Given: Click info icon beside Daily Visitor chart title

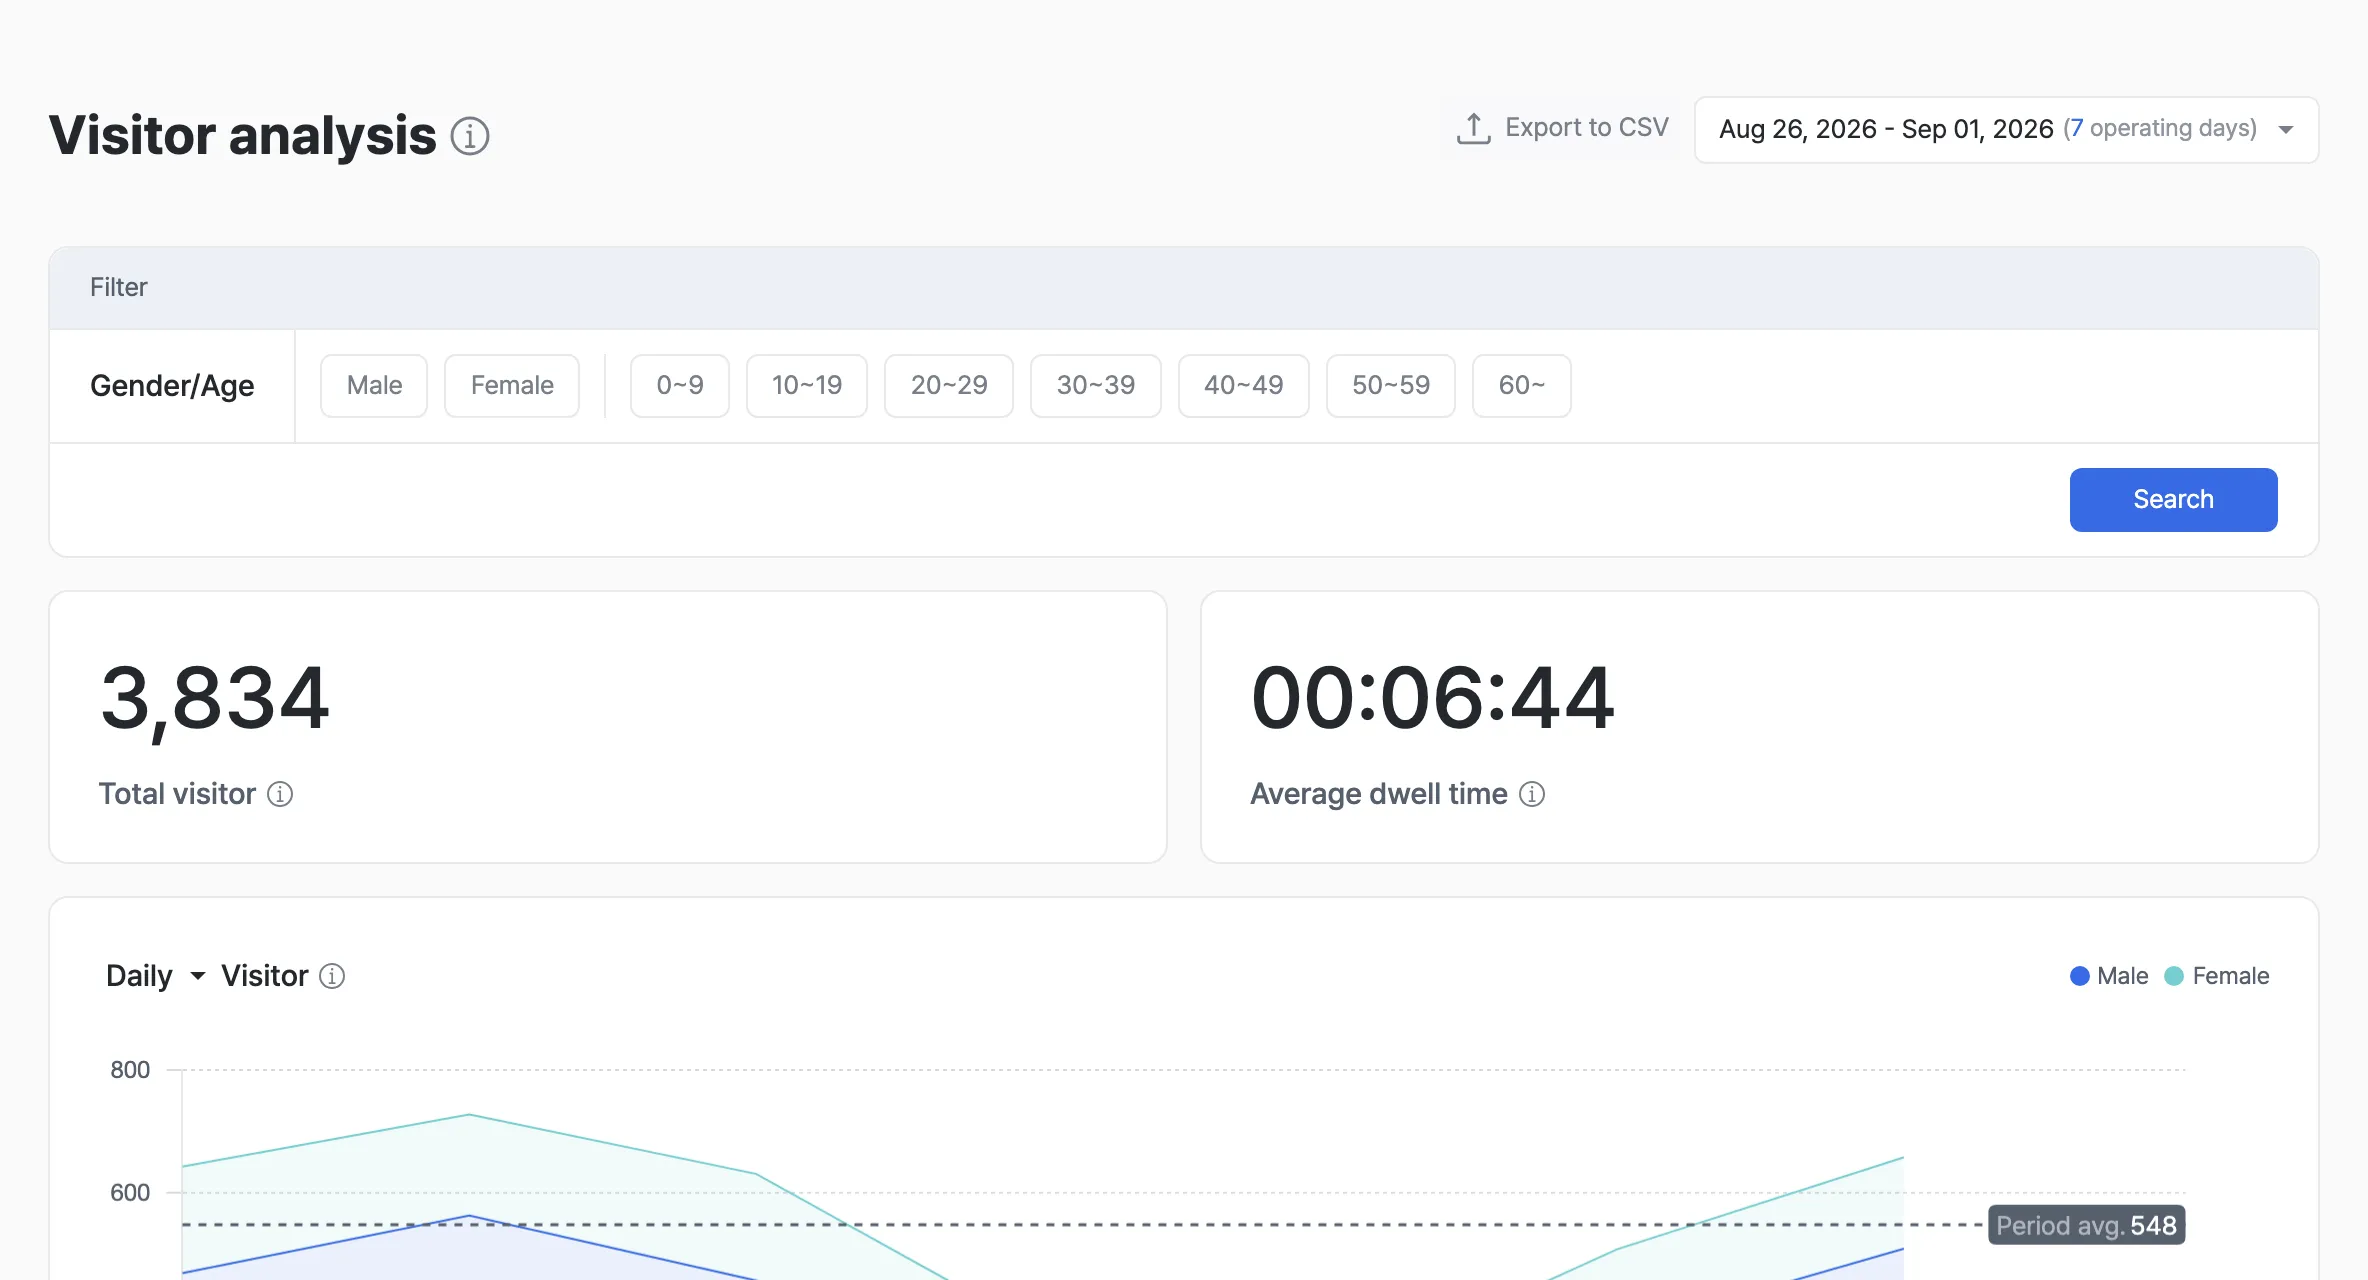Looking at the screenshot, I should tap(332, 976).
